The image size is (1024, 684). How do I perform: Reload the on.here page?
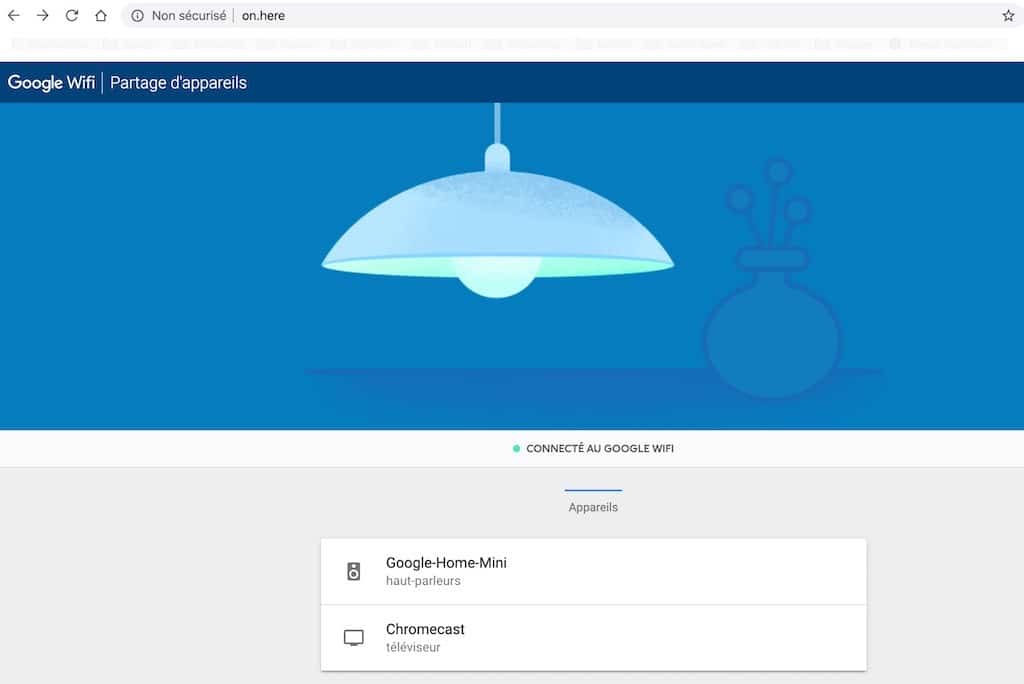(x=72, y=16)
